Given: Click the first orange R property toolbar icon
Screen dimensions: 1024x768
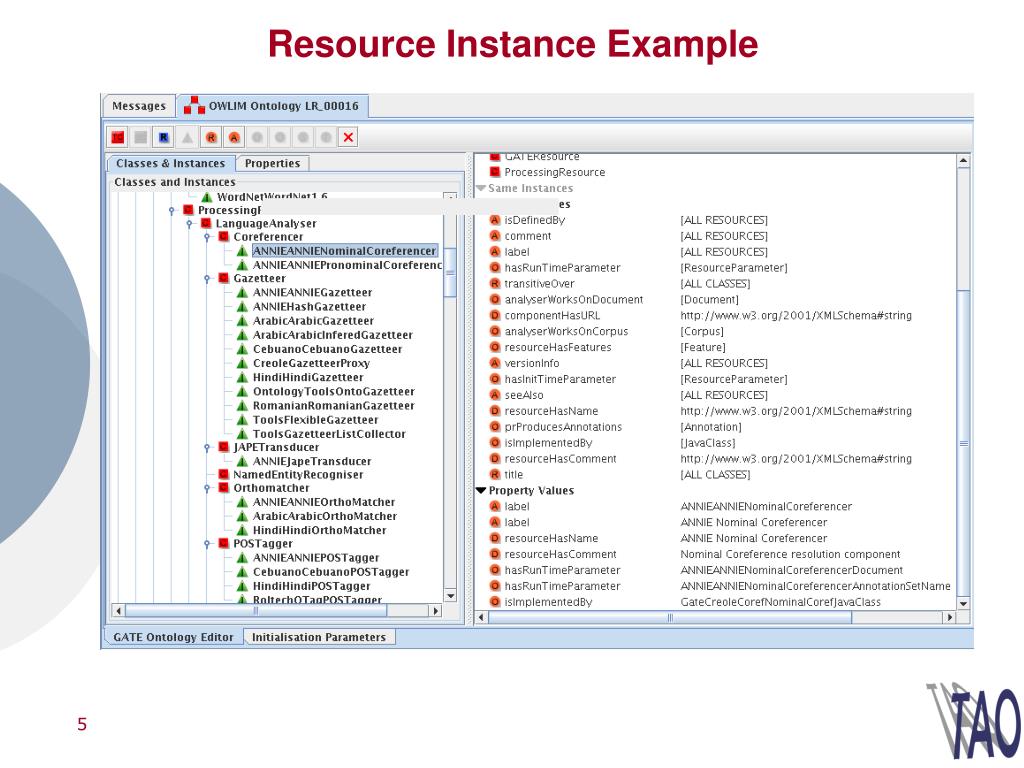Looking at the screenshot, I should click(211, 137).
